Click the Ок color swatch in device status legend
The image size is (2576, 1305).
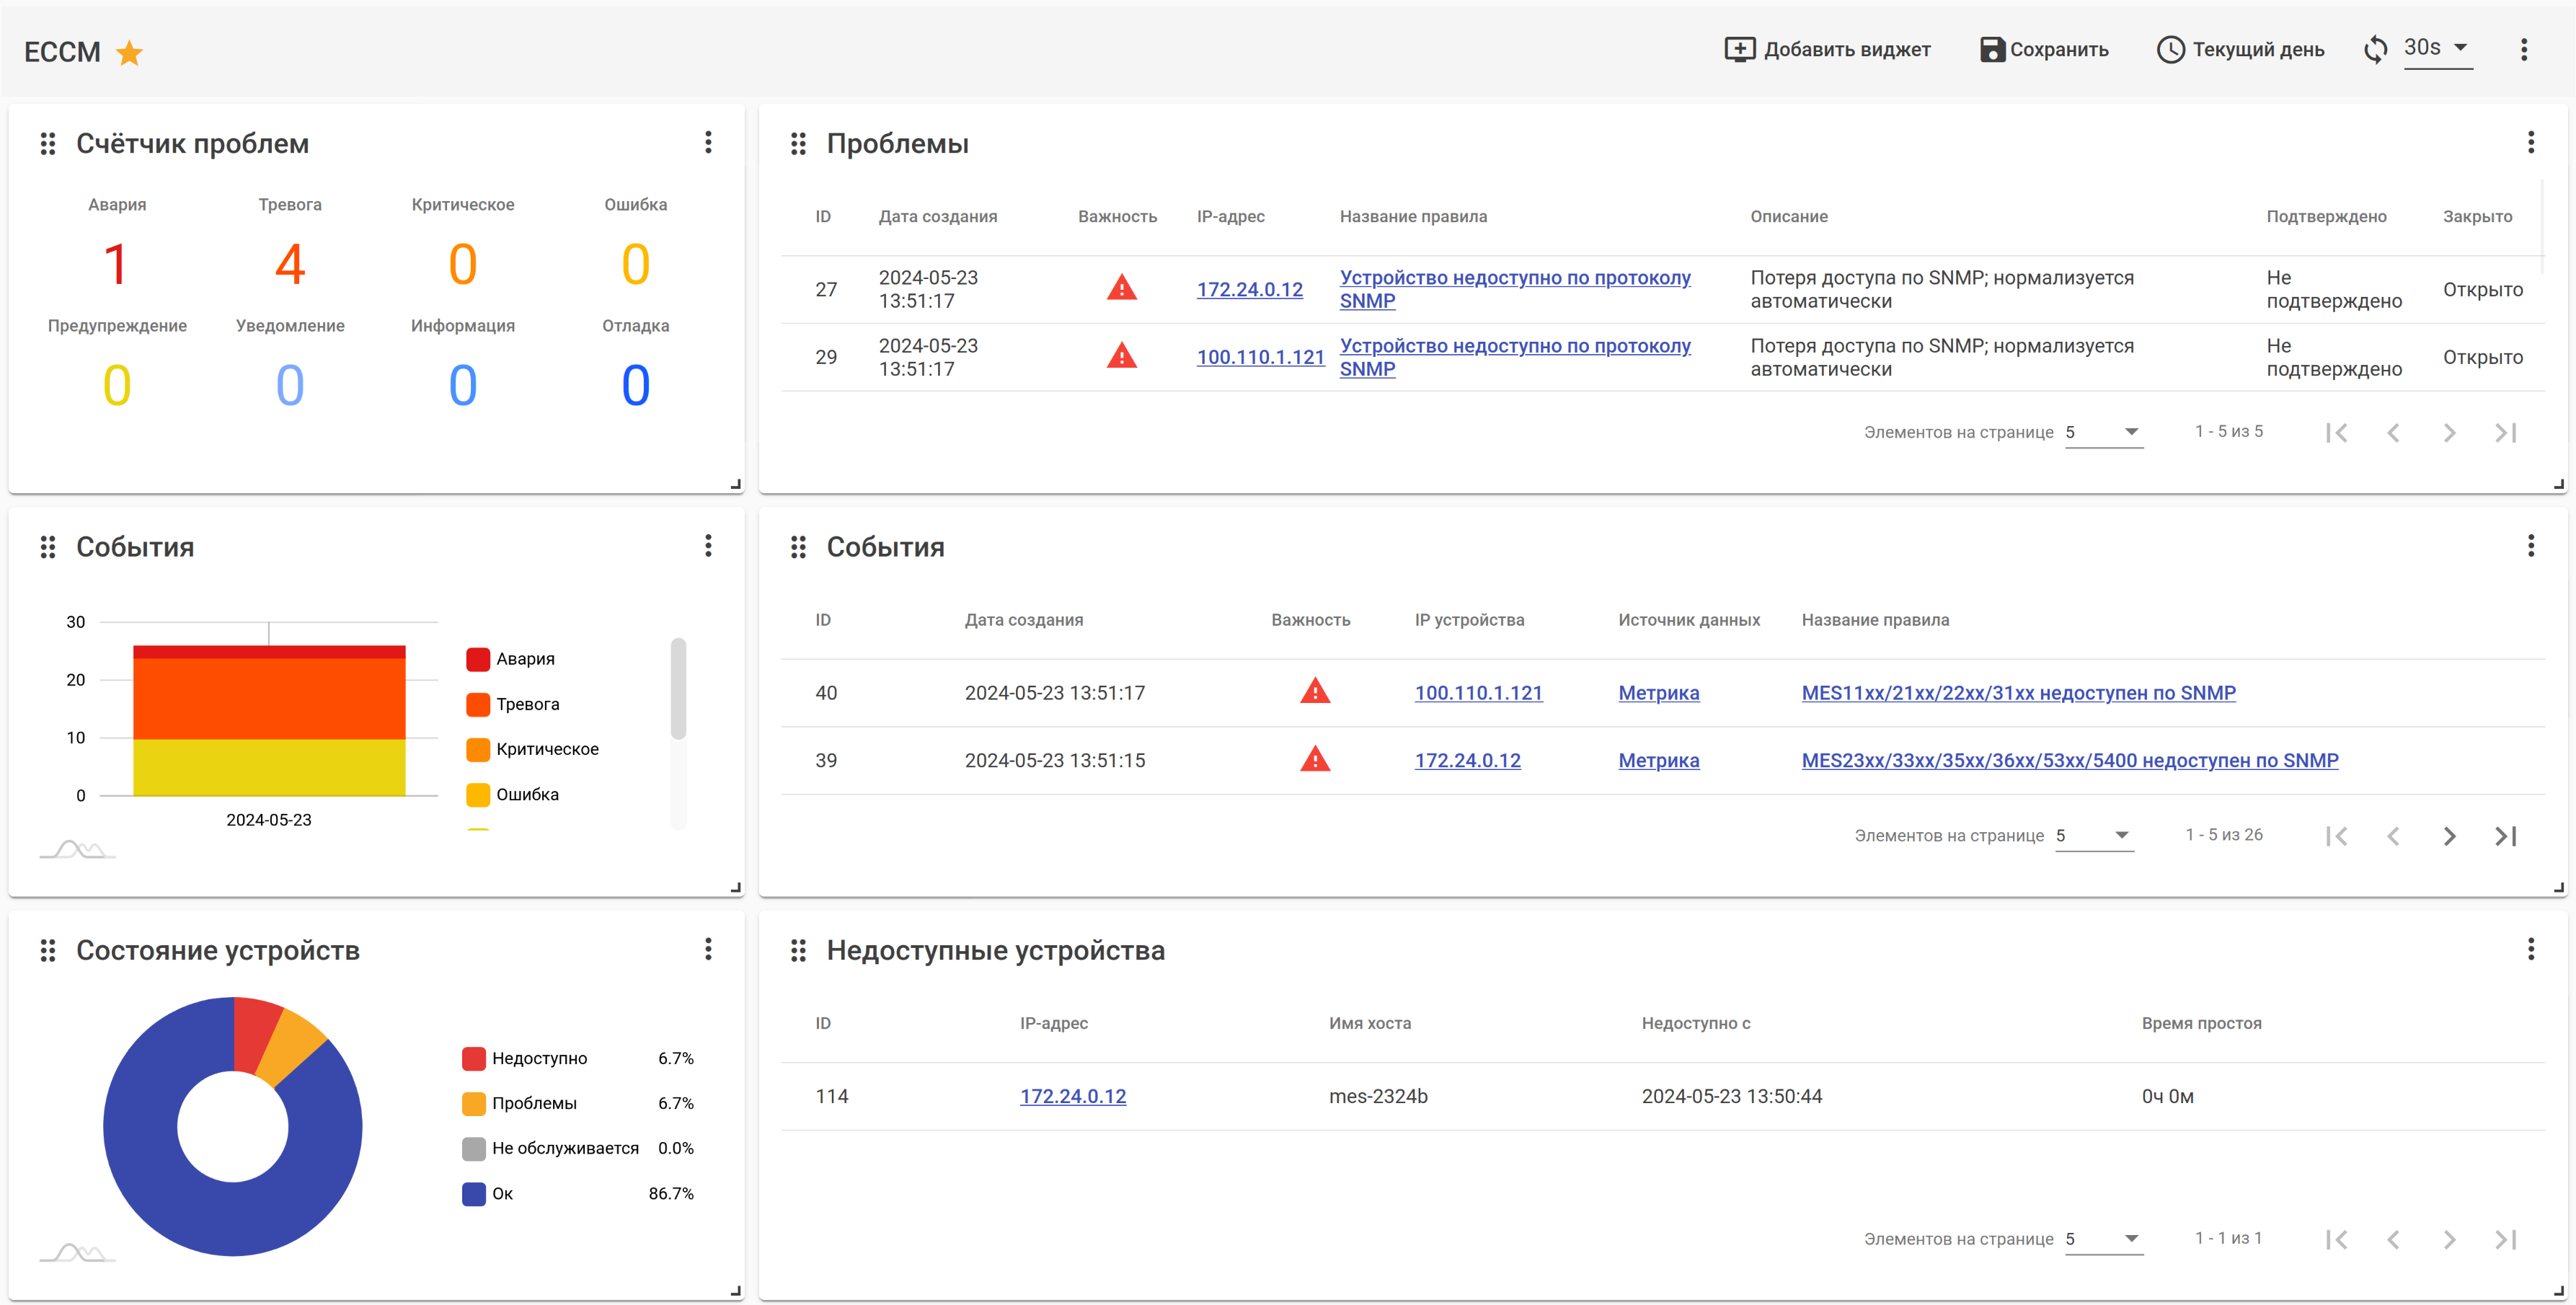[x=473, y=1193]
